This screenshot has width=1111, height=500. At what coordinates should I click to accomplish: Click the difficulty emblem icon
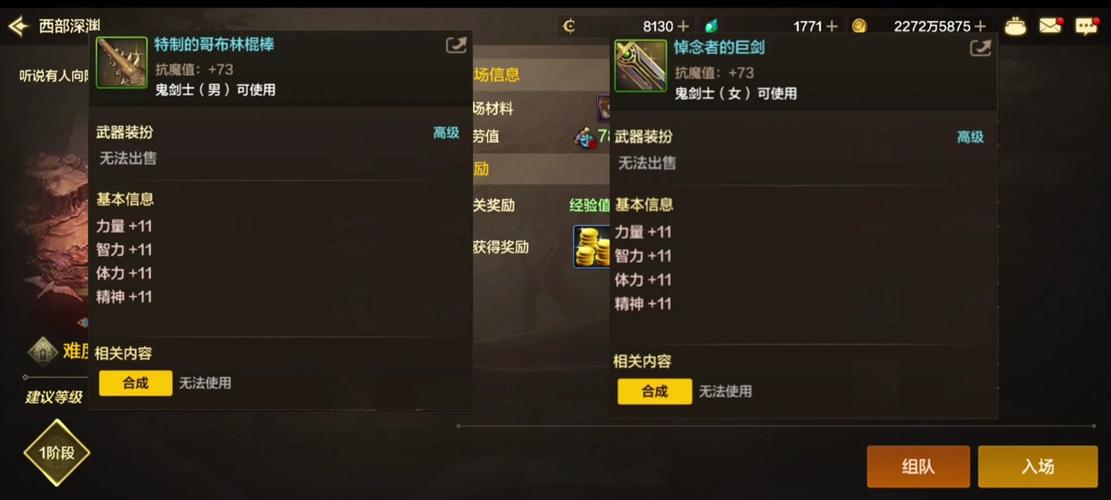pyautogui.click(x=43, y=351)
